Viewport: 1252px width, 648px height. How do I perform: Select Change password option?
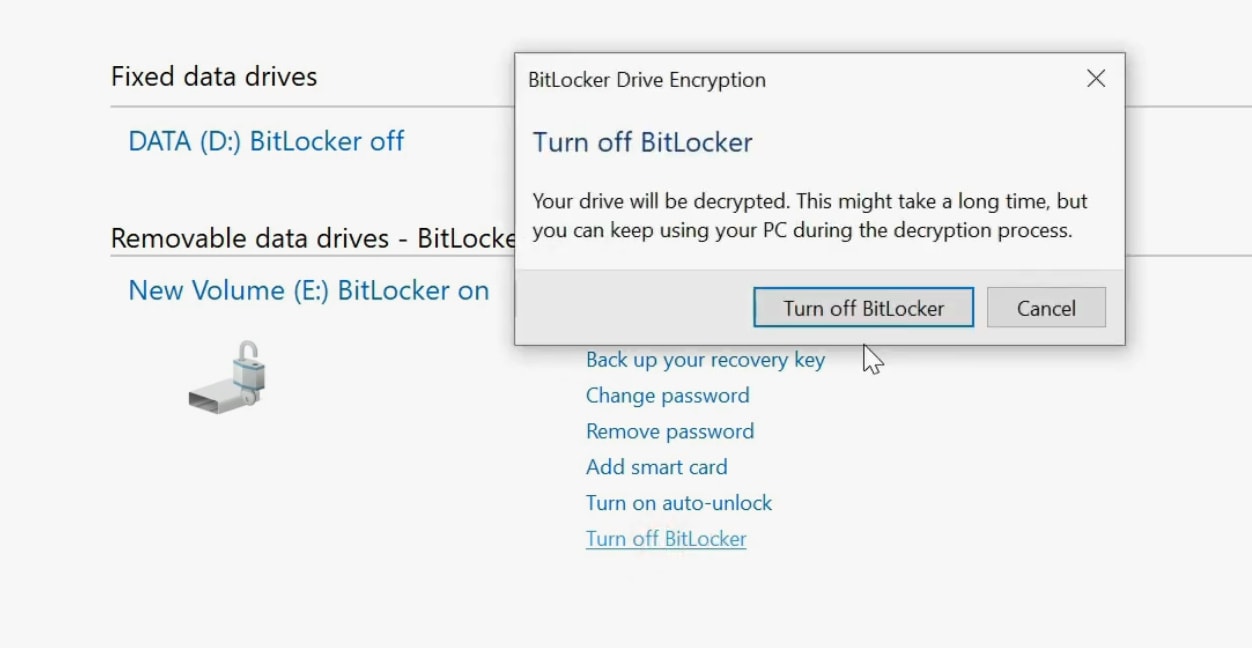point(667,395)
